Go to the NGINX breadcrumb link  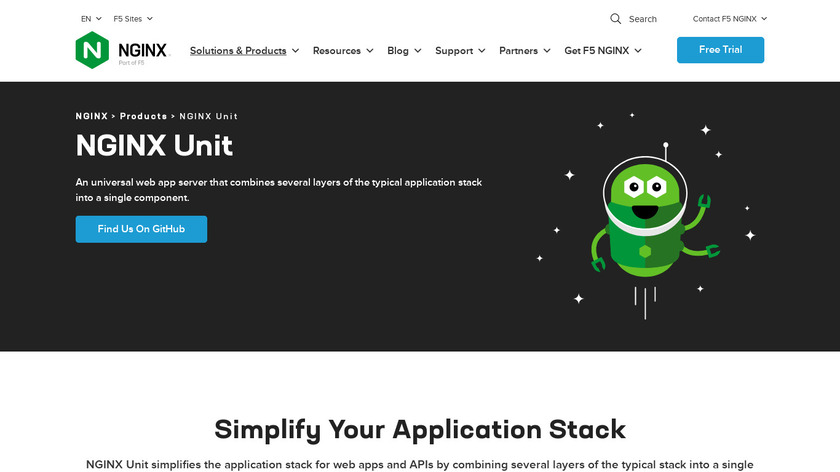[92, 116]
